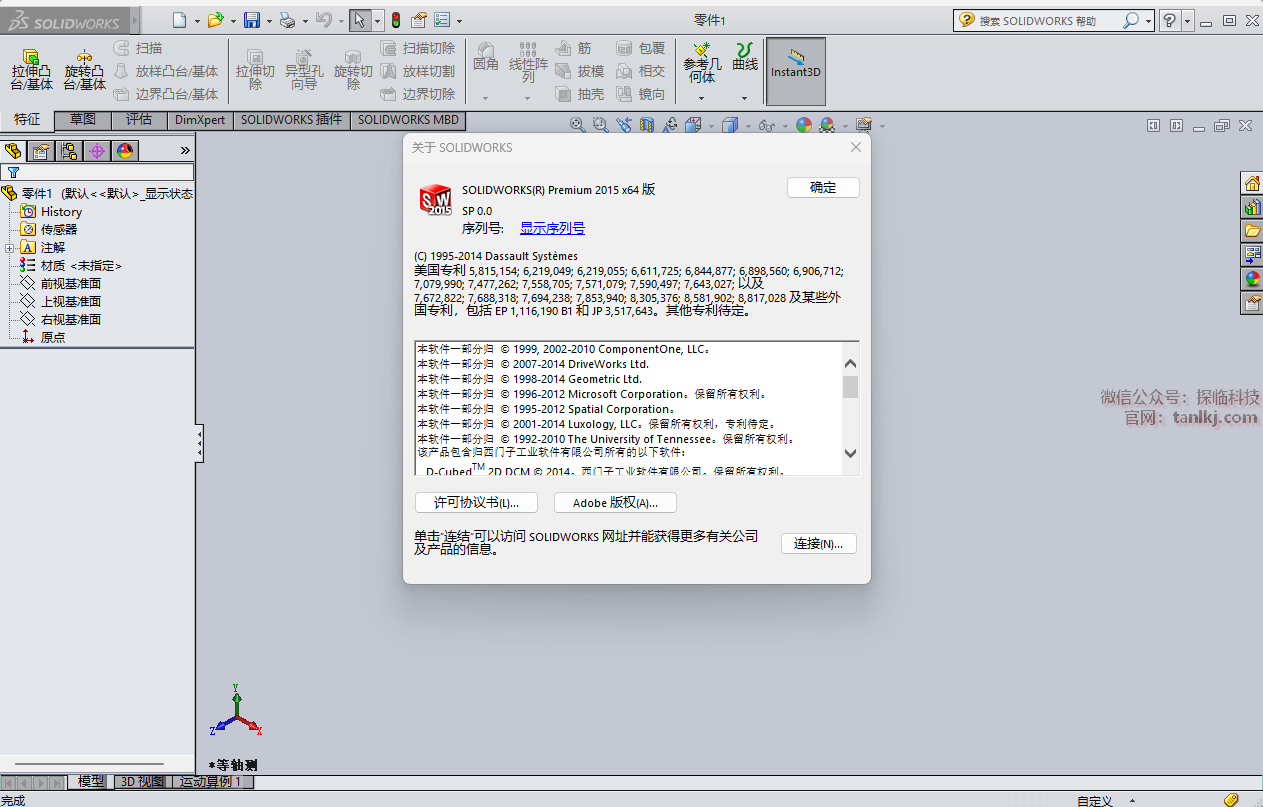1263x807 pixels.
Task: Click the 确定 button in About dialog
Action: (822, 187)
